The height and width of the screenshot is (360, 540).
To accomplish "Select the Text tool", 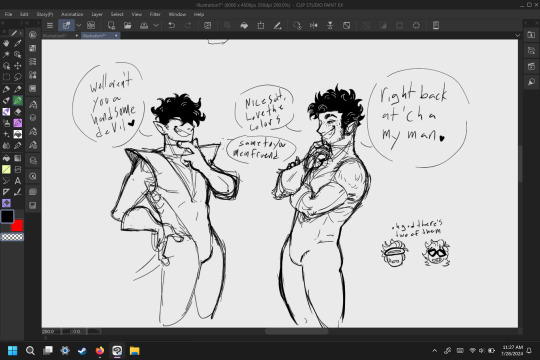I will [x=18, y=181].
